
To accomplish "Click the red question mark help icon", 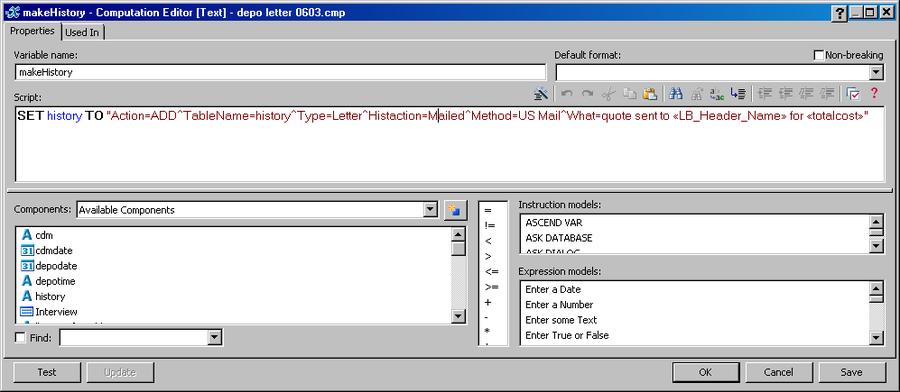I will pos(874,94).
